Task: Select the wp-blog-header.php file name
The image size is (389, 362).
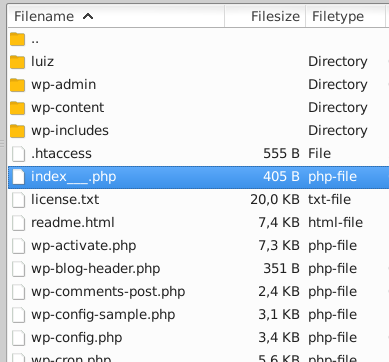Action: tap(96, 269)
